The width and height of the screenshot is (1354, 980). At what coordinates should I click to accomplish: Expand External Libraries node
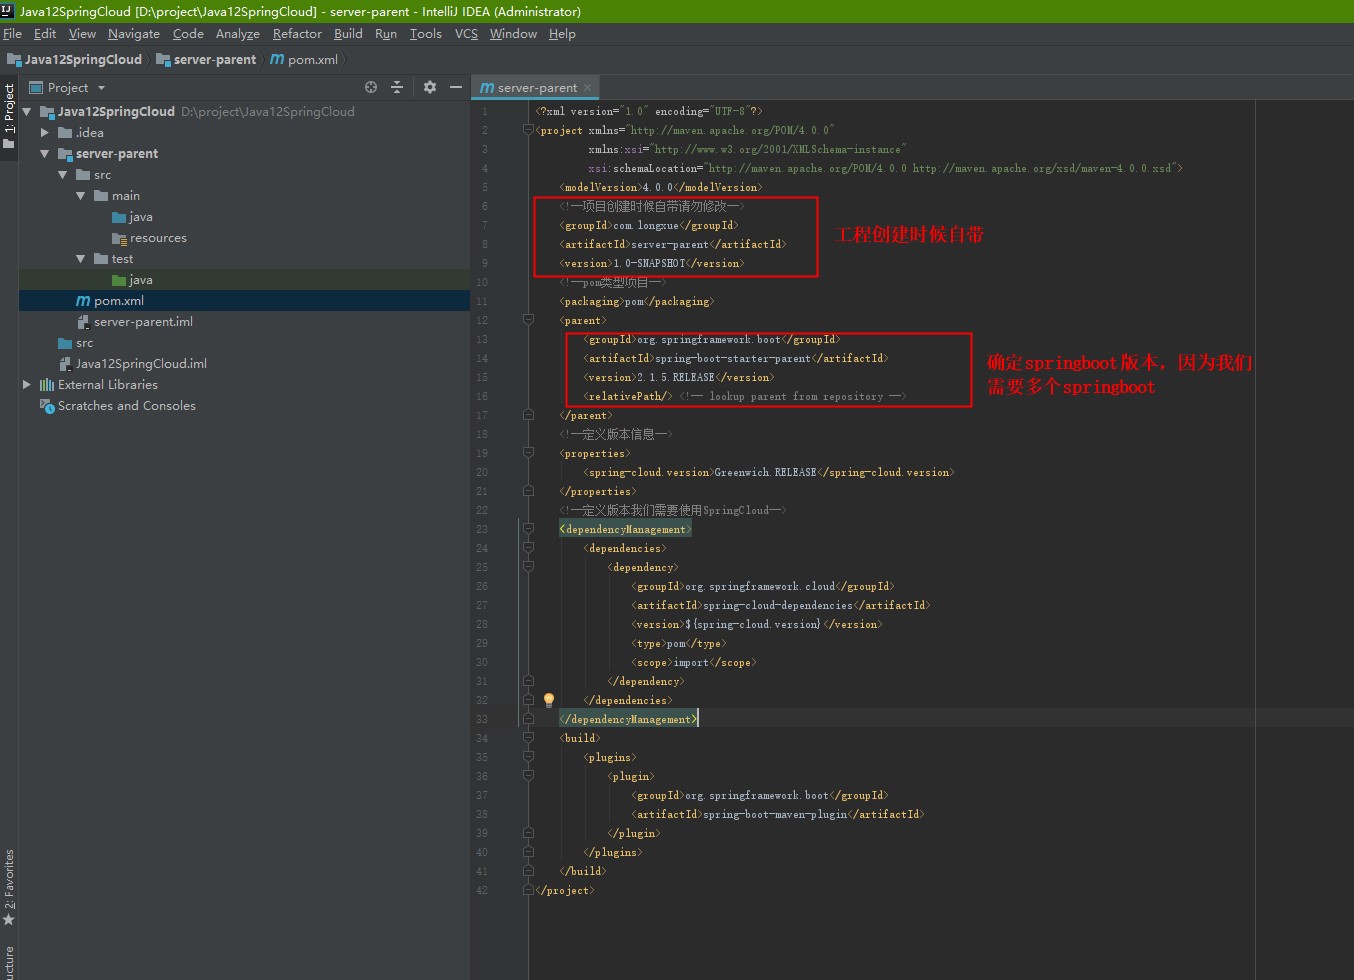pyautogui.click(x=27, y=384)
